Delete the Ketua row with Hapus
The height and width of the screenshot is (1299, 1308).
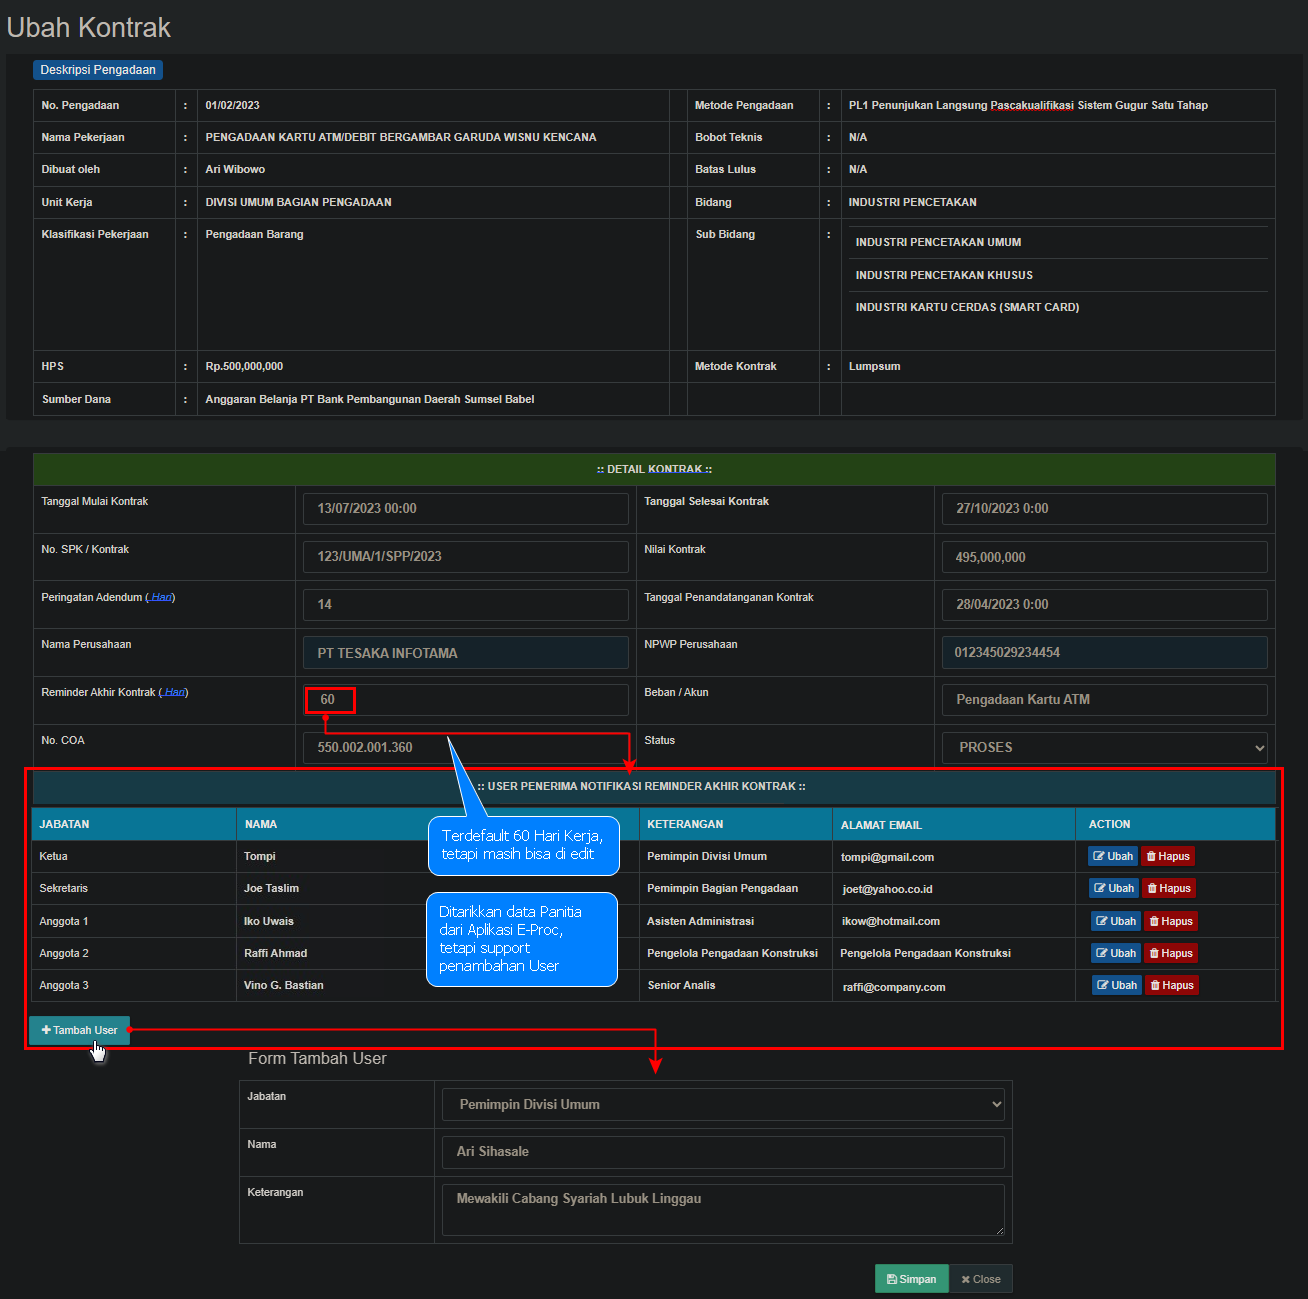1168,856
